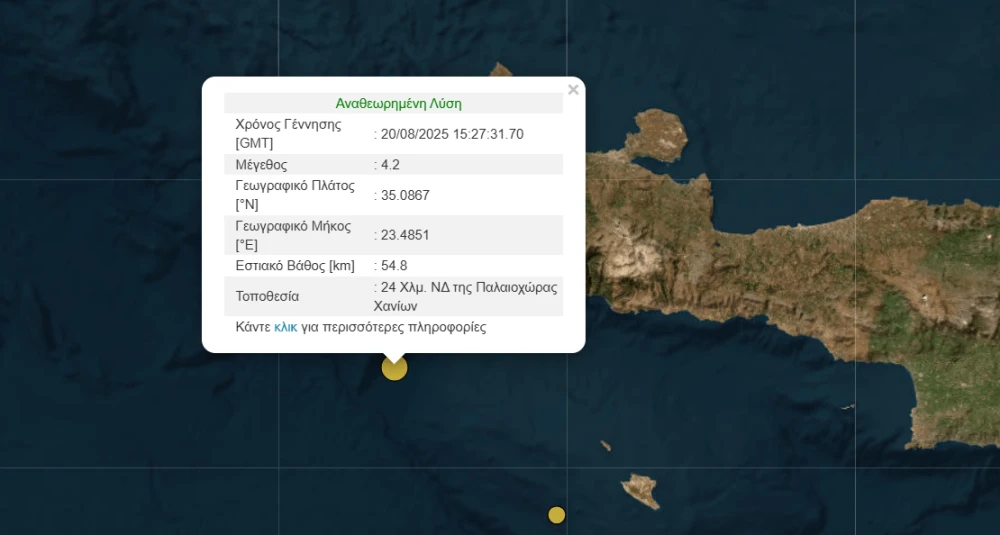Click the 'Μέγεθος' label
Screen dimensions: 1000x535
pyautogui.click(x=261, y=165)
